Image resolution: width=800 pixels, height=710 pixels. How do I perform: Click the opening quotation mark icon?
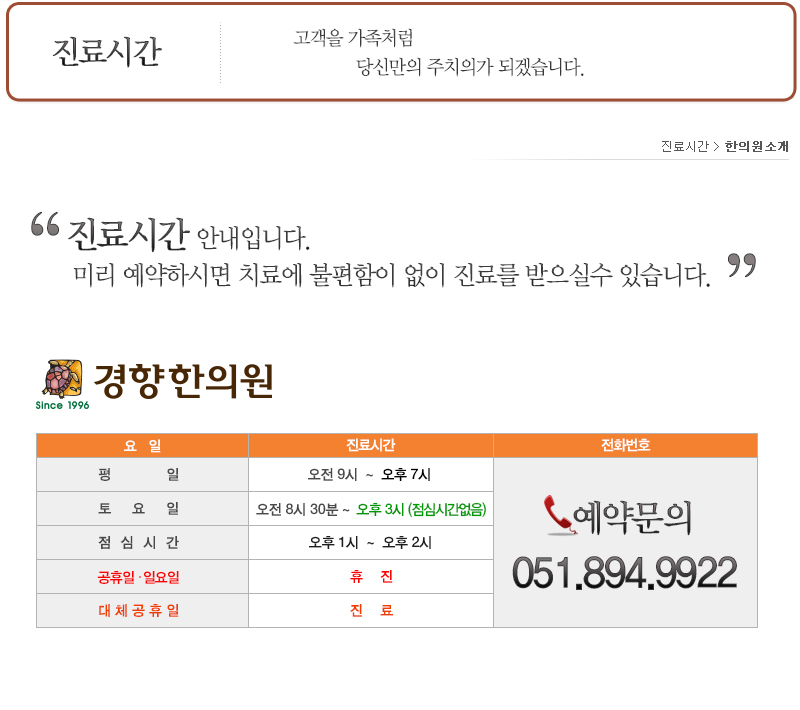point(45,224)
